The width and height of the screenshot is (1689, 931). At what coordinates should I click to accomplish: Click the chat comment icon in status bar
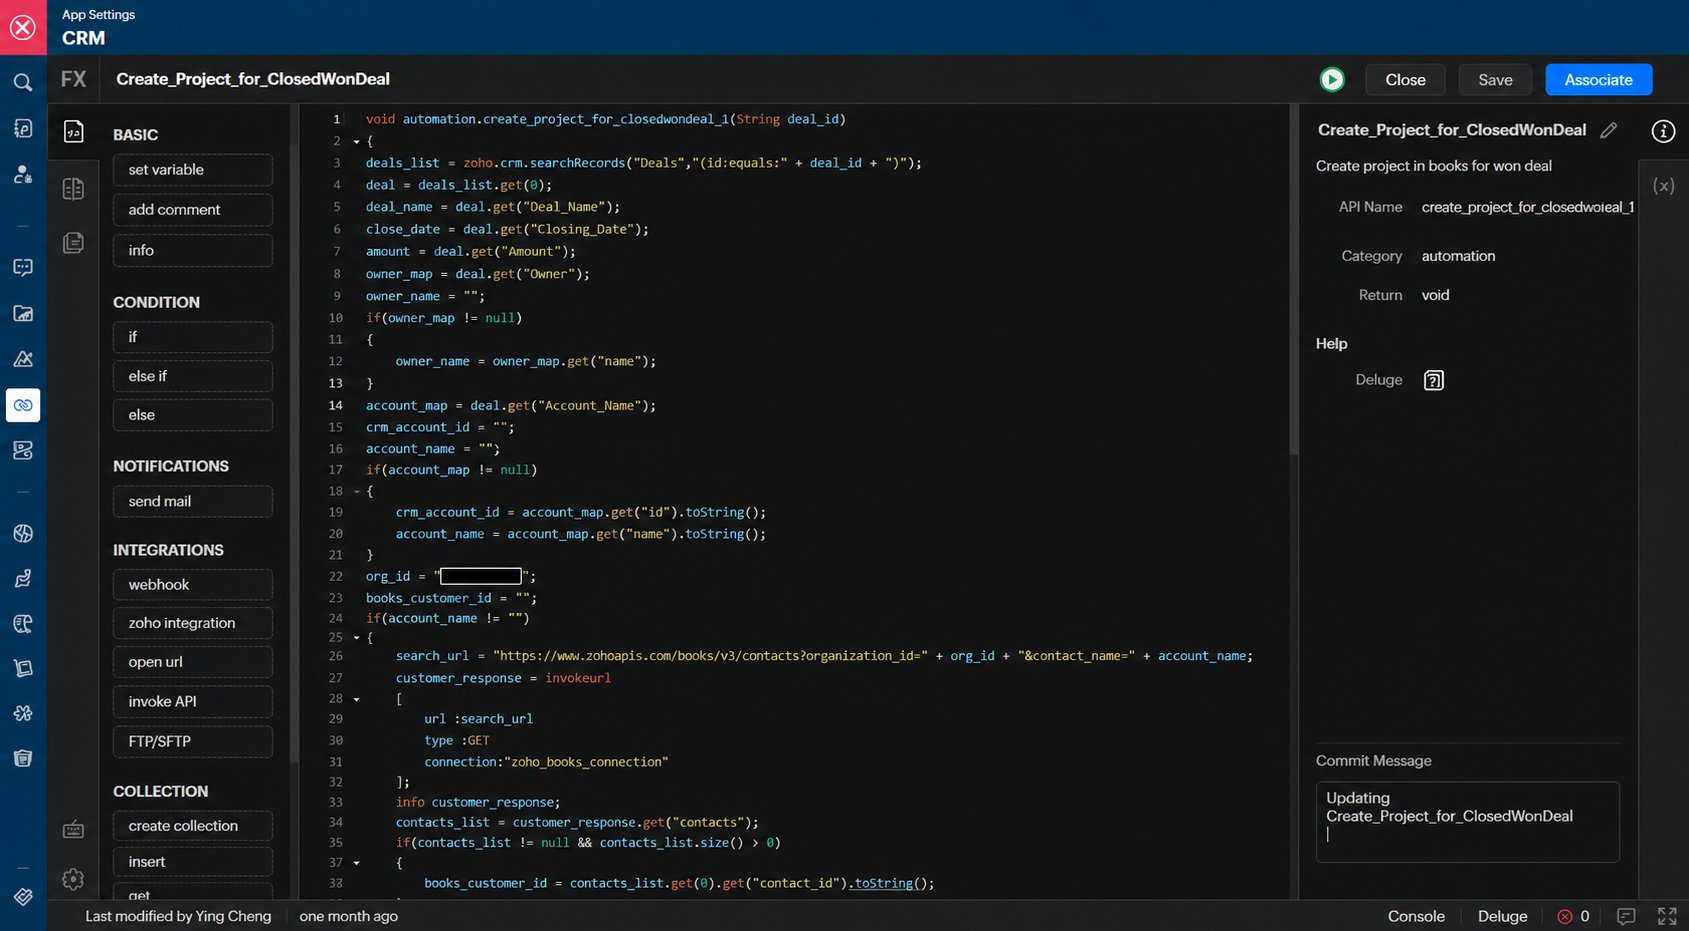pyautogui.click(x=1626, y=916)
